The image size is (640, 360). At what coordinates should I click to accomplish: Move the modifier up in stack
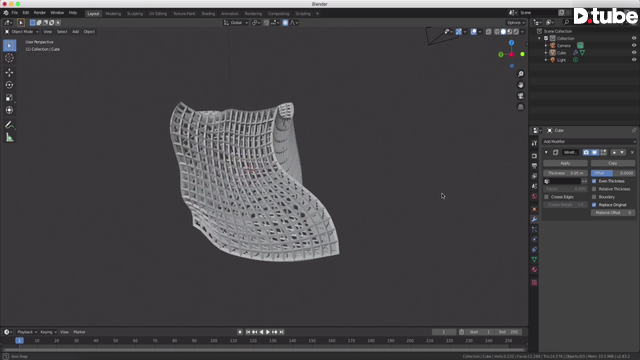[x=614, y=152]
